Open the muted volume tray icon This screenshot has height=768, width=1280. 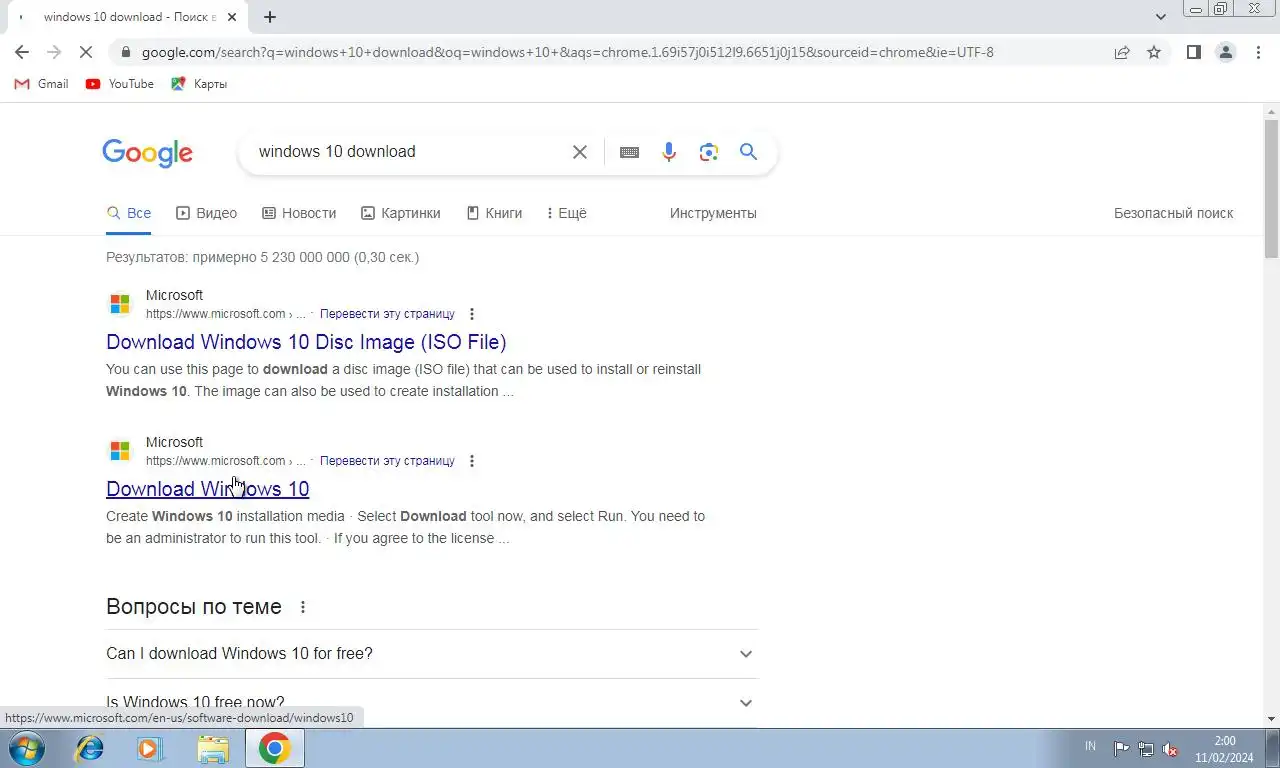[x=1170, y=748]
